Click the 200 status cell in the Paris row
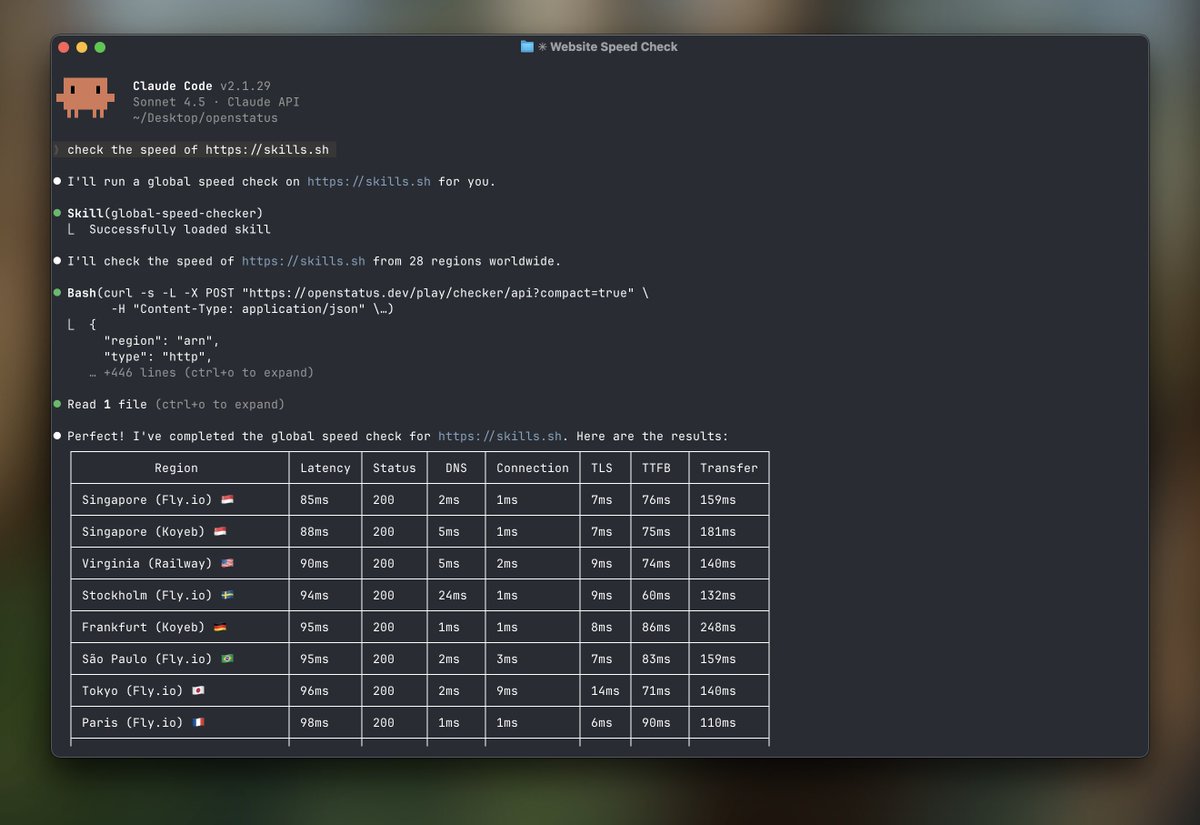The image size is (1200, 825). pos(384,723)
